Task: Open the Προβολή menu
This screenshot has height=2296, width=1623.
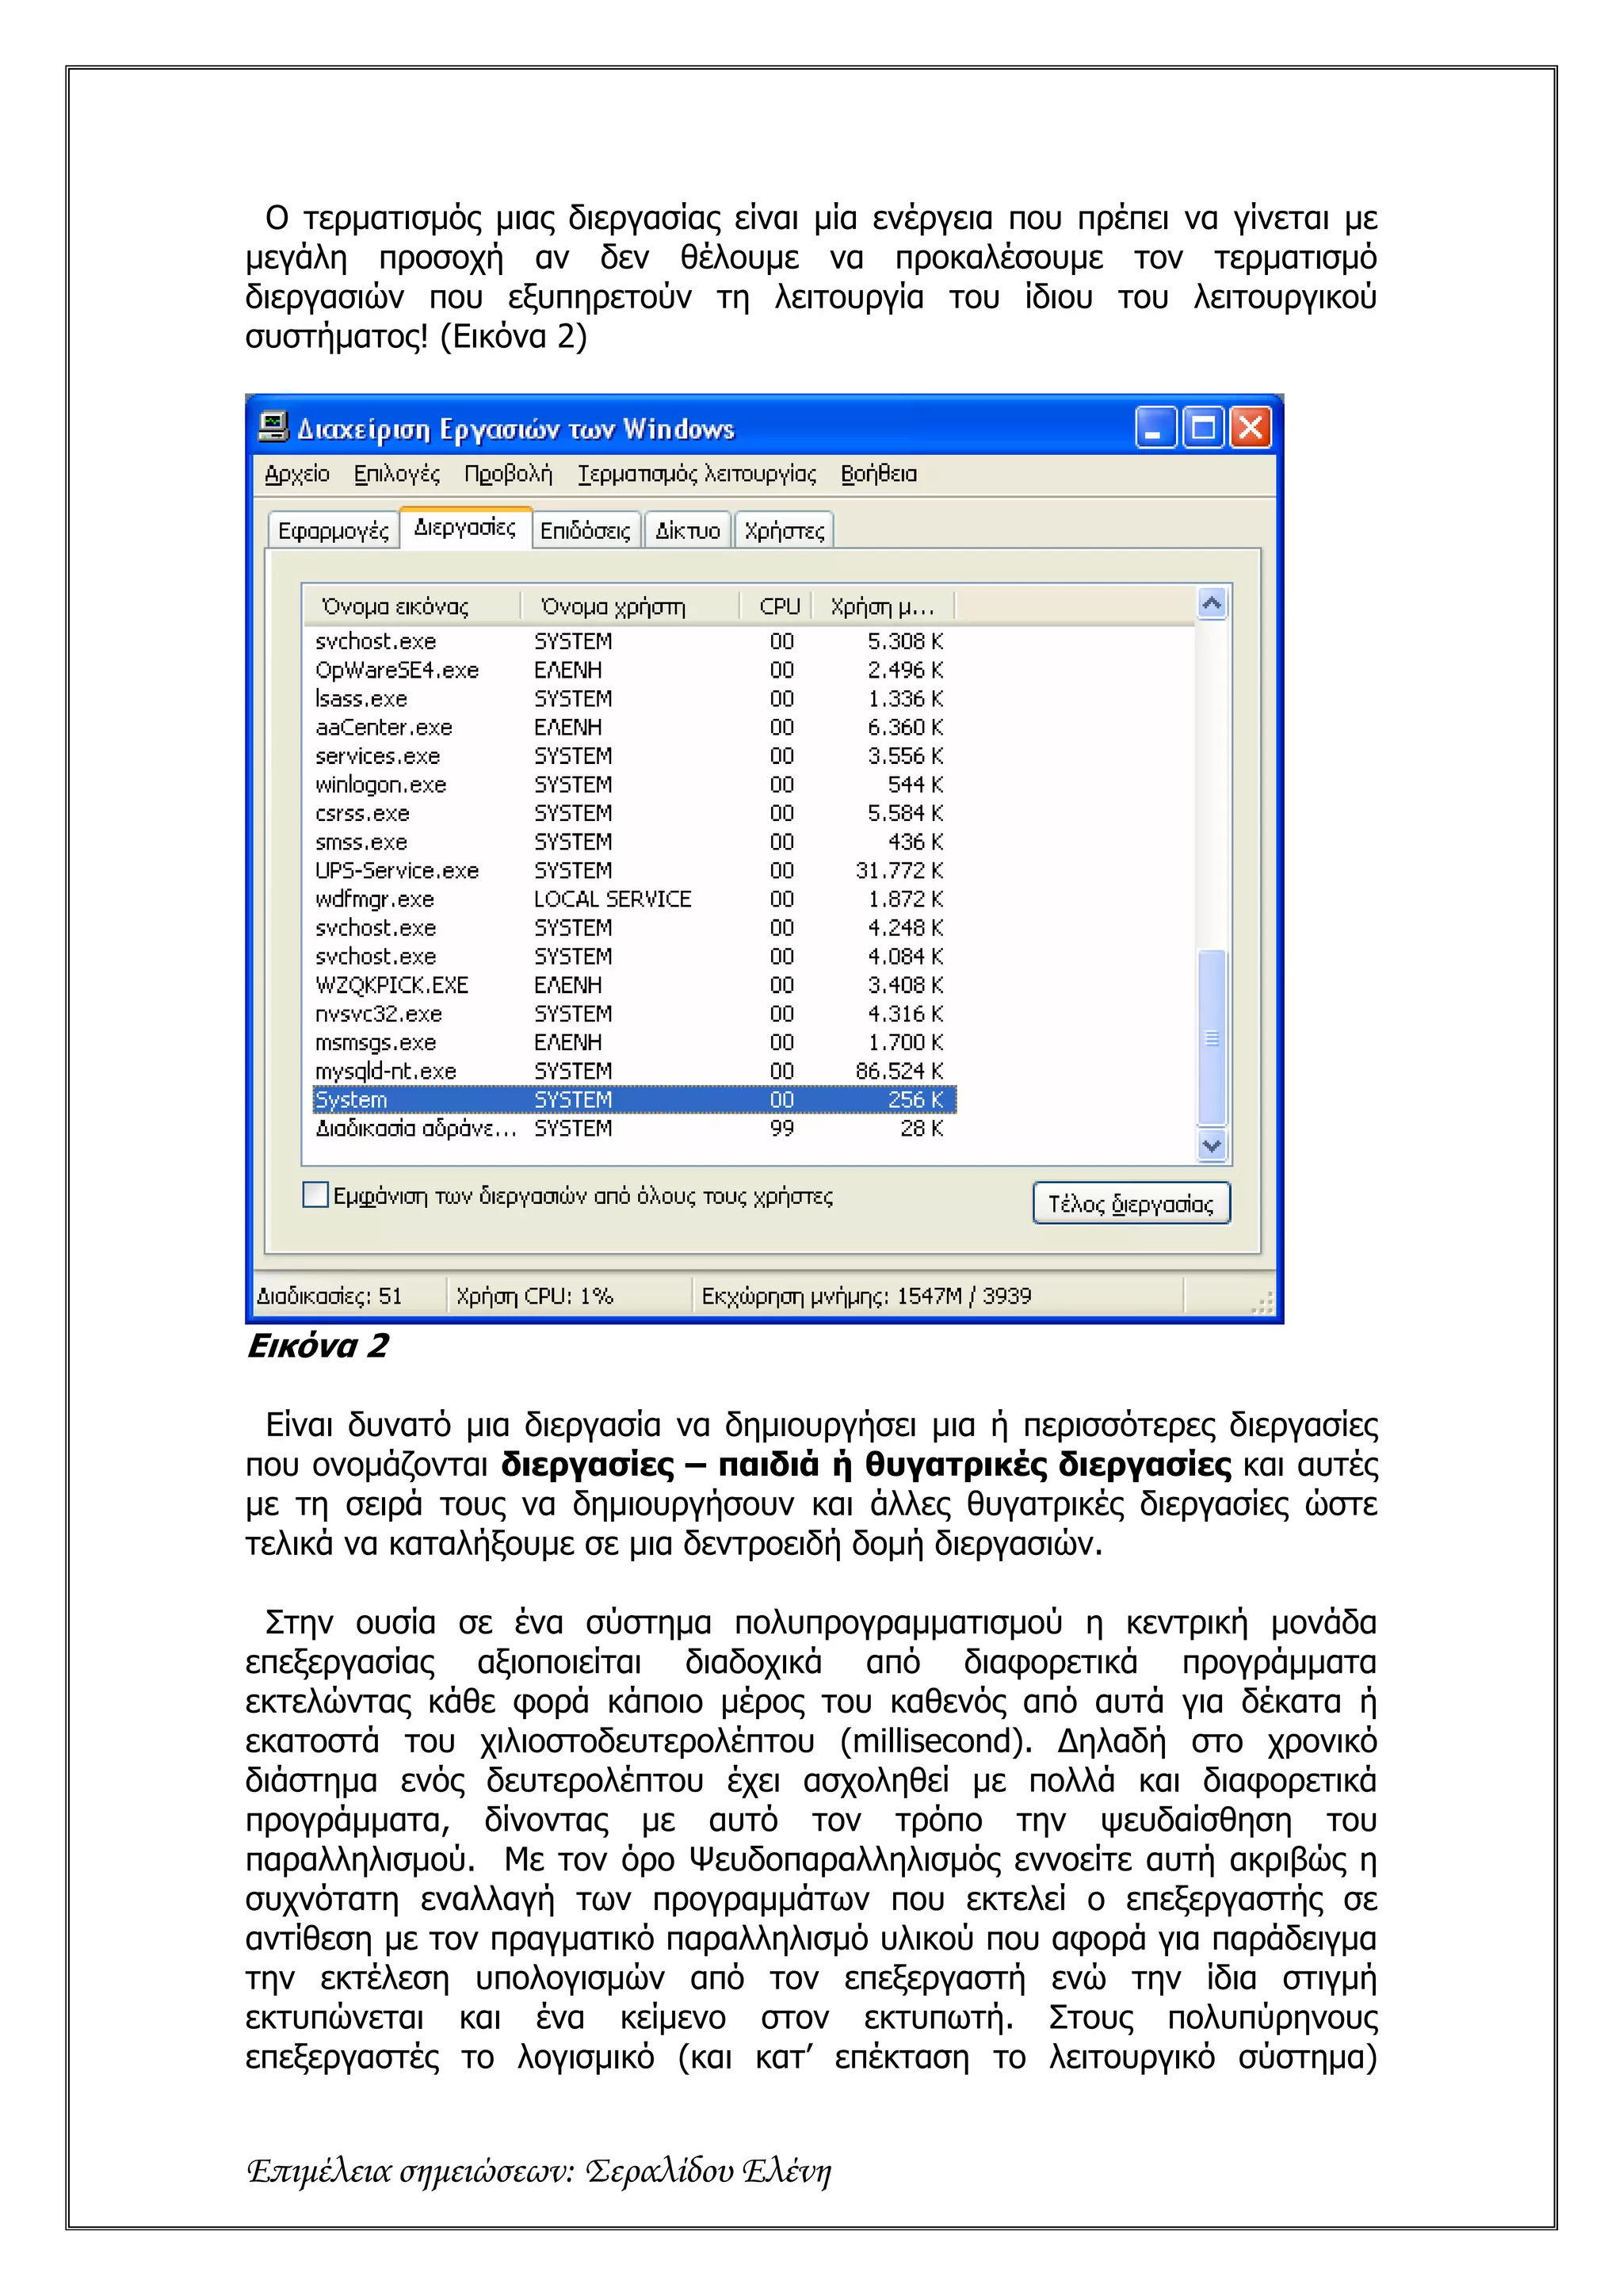Action: pos(507,474)
